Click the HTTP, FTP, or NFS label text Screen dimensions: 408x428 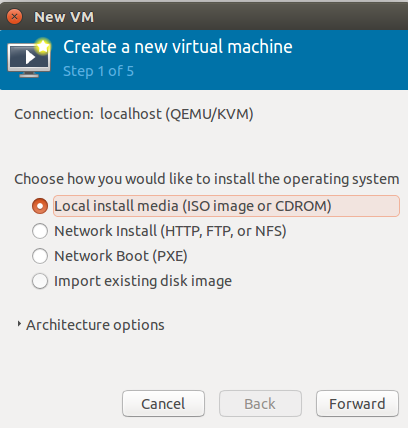pyautogui.click(x=224, y=231)
